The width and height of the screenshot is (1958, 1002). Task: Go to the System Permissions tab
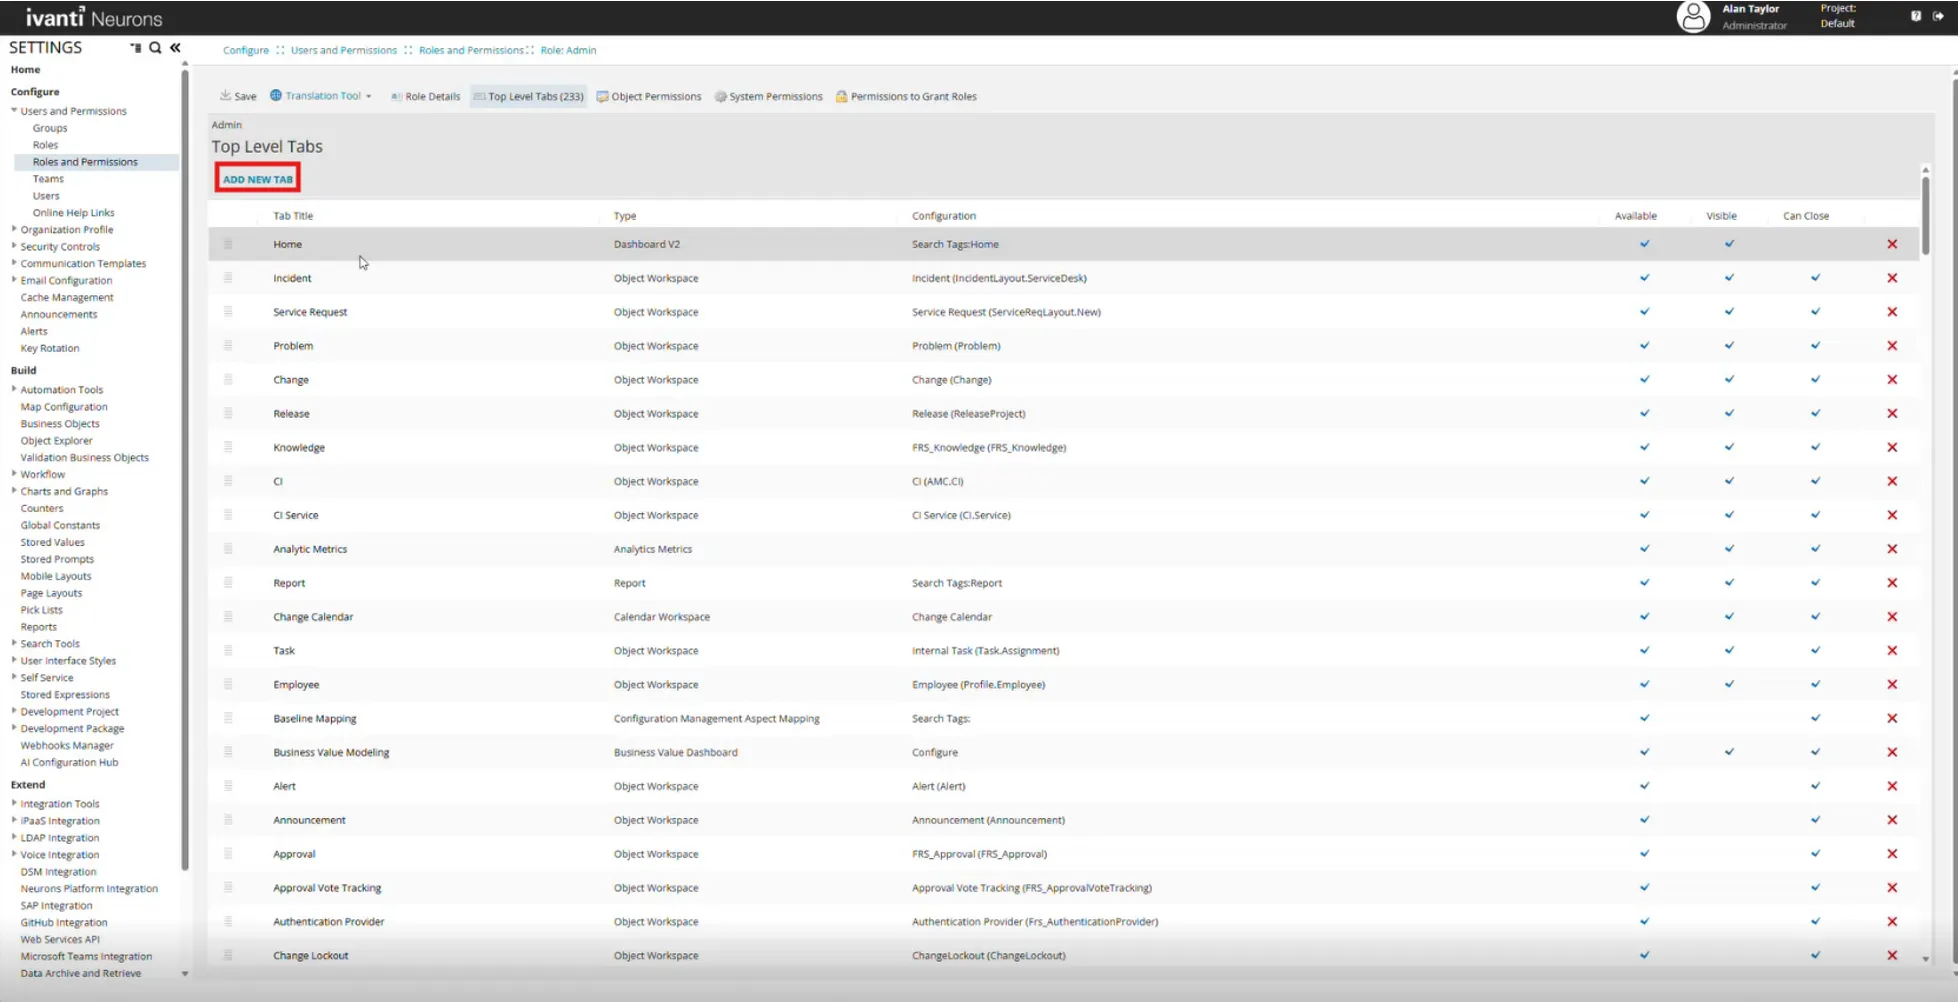769,97
